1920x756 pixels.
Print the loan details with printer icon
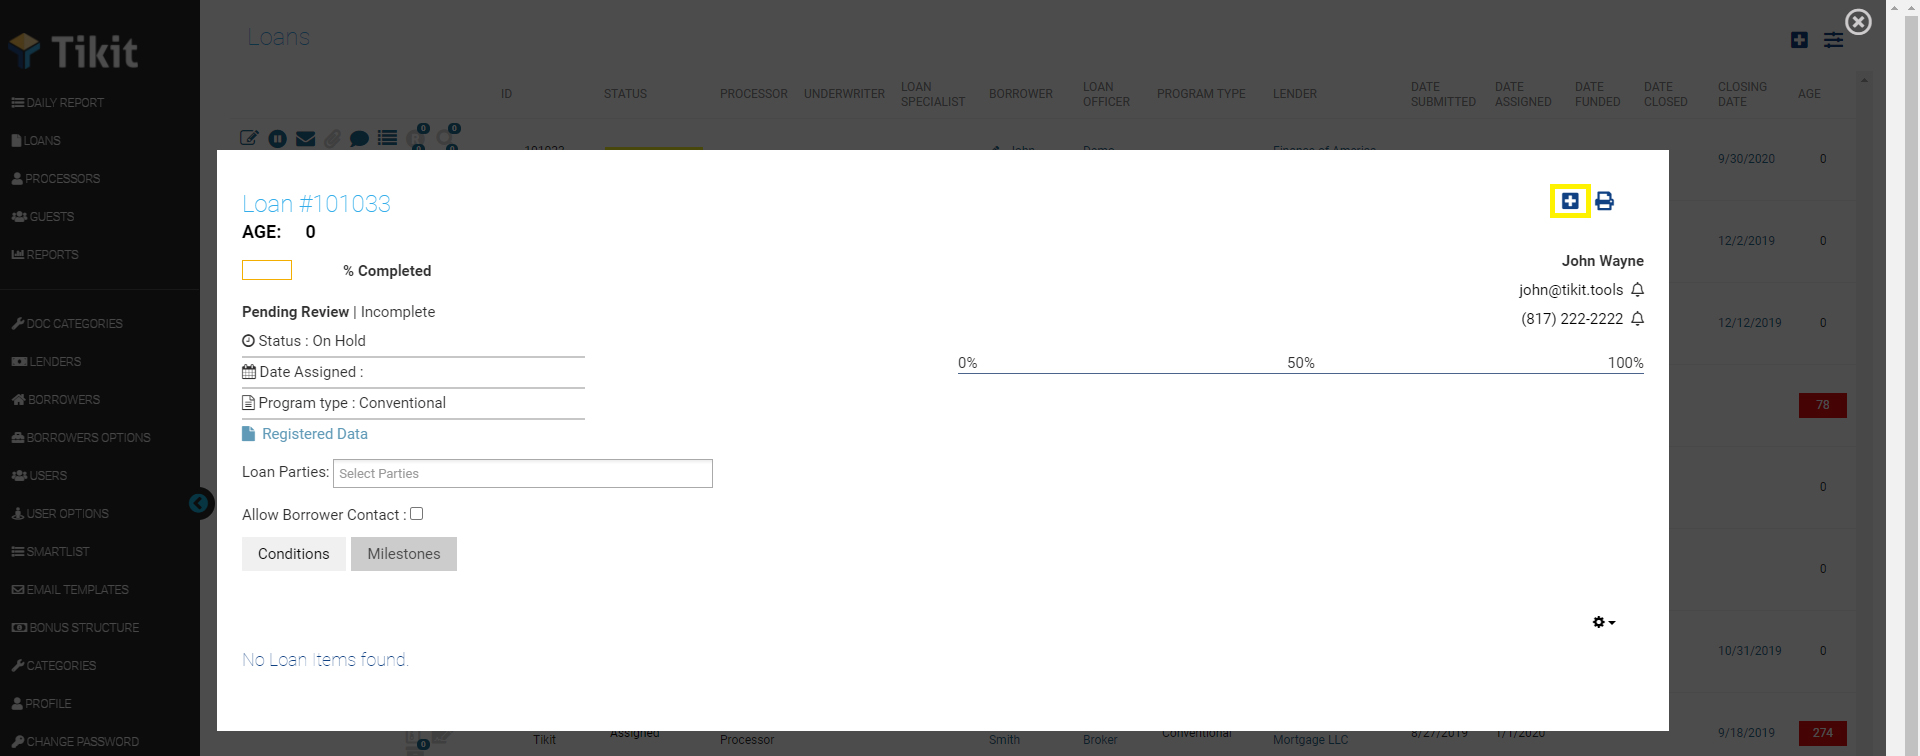tap(1604, 201)
